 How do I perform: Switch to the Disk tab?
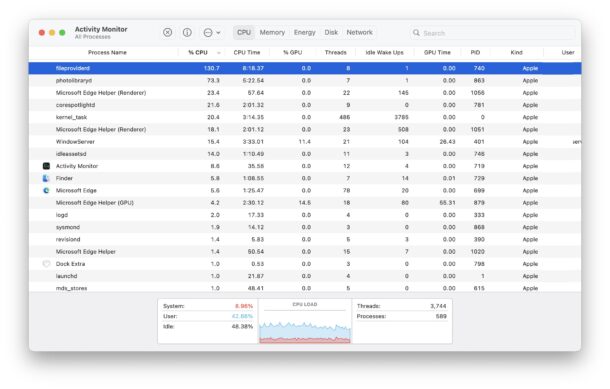(x=331, y=32)
